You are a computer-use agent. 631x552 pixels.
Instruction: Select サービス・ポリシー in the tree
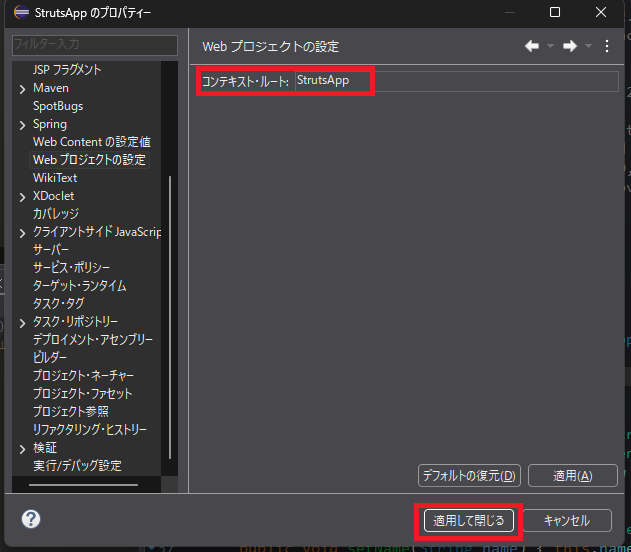(x=71, y=268)
